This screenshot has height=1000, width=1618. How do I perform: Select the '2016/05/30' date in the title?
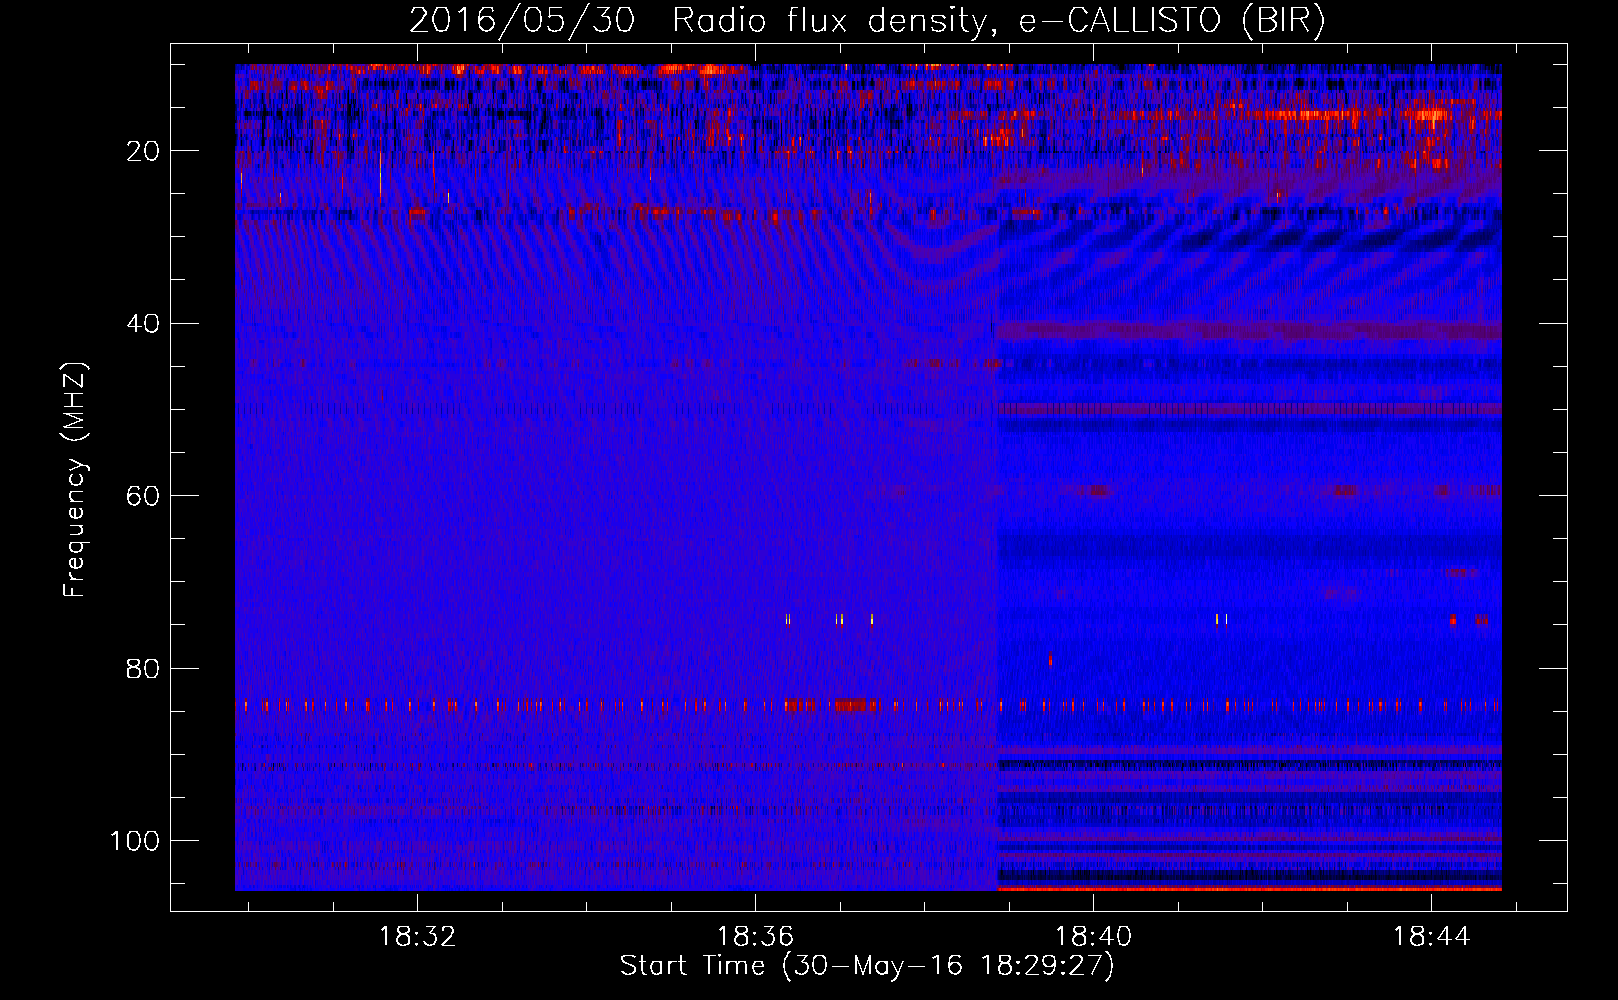pos(522,20)
